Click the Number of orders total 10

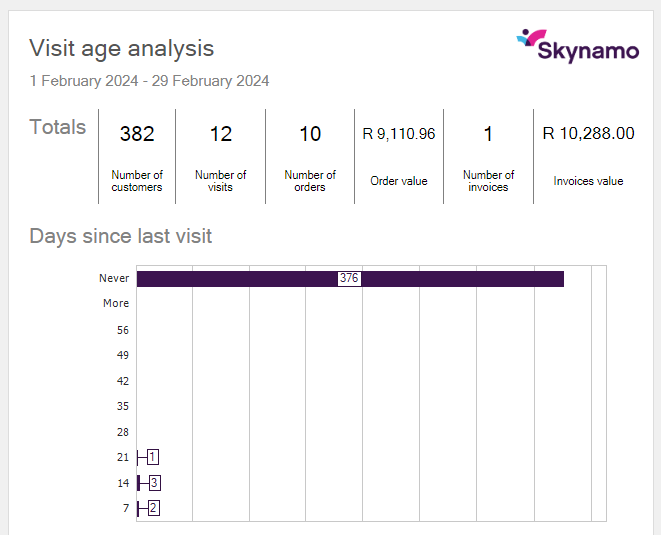310,134
